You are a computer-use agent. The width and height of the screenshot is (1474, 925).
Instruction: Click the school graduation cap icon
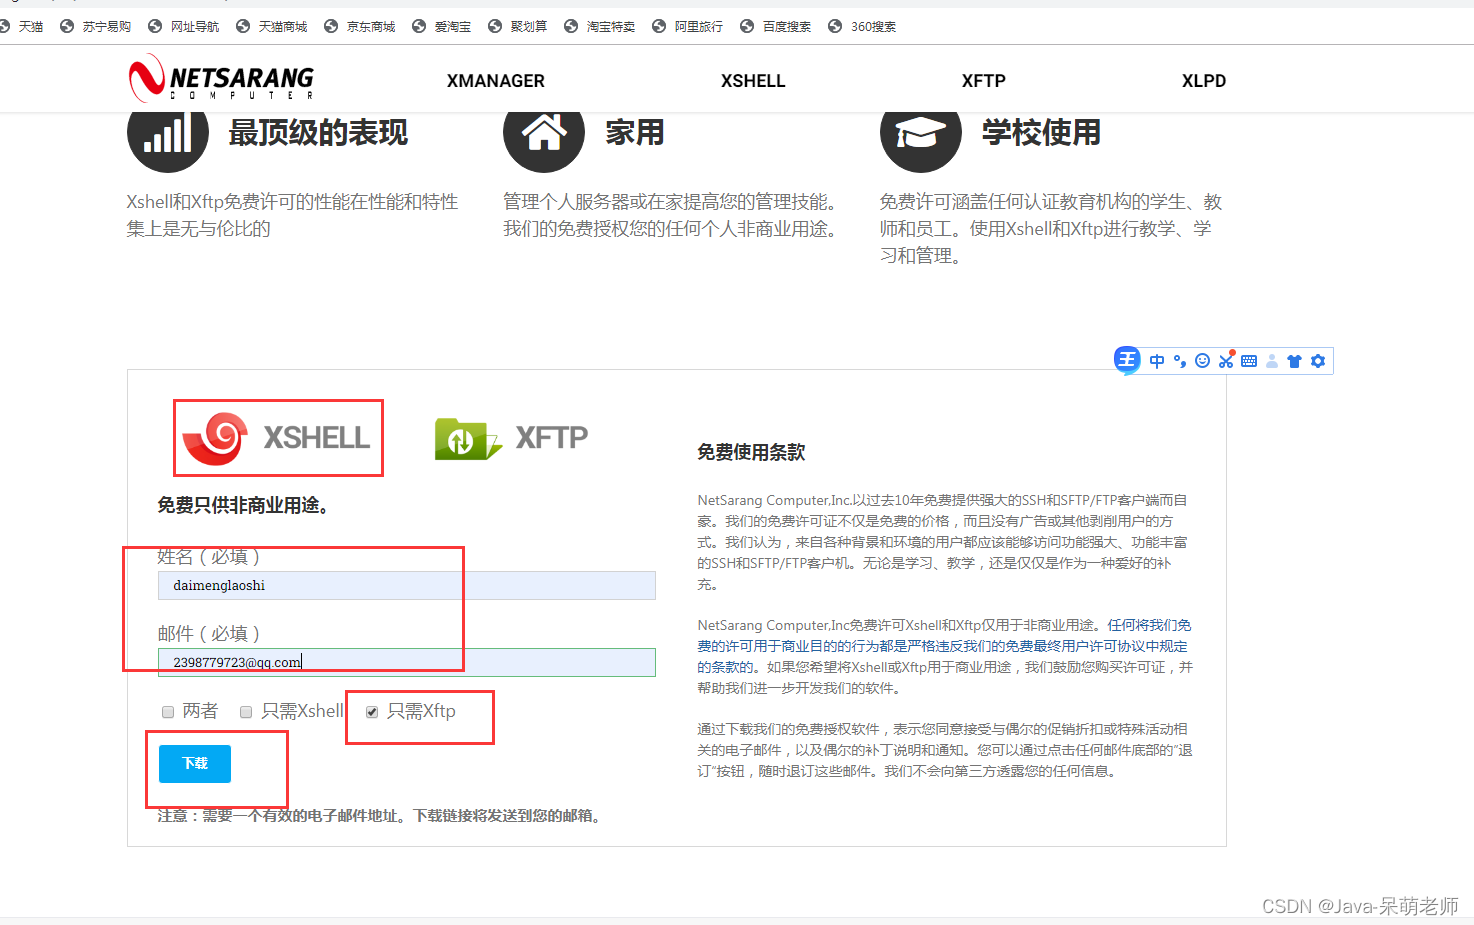(x=921, y=137)
